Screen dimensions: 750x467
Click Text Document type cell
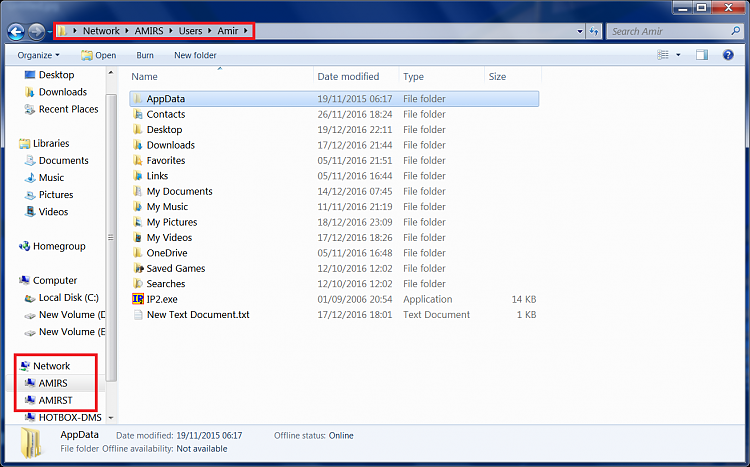pyautogui.click(x=436, y=315)
